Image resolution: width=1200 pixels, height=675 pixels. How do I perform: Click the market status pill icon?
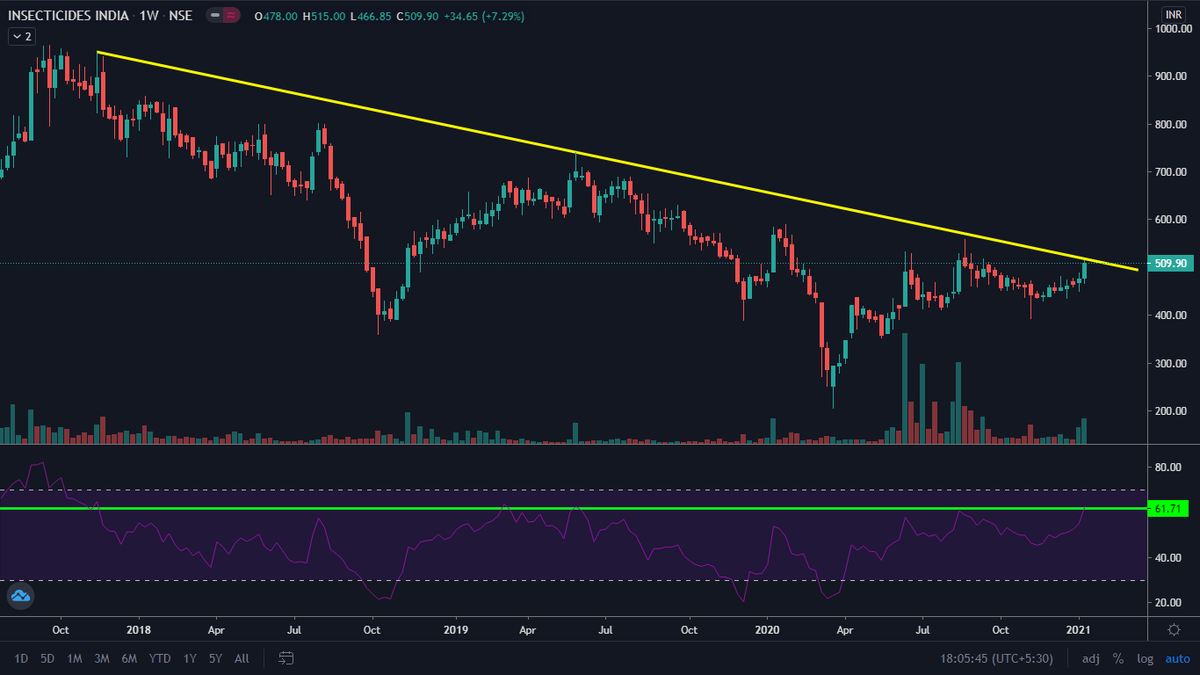pos(225,16)
